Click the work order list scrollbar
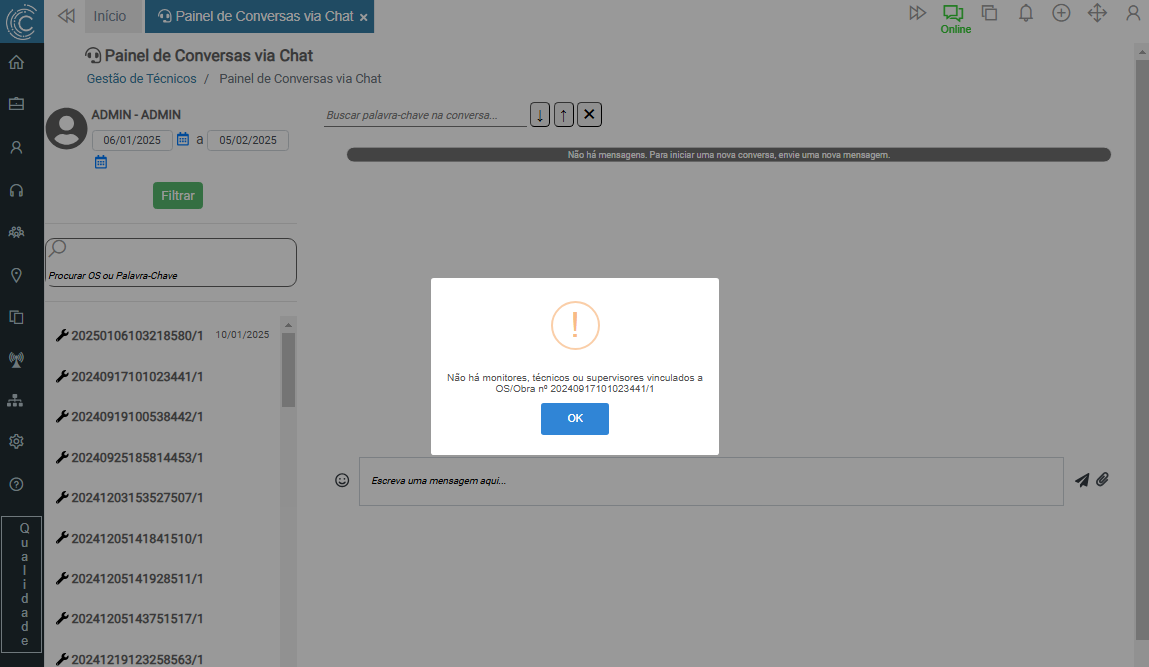 [288, 370]
